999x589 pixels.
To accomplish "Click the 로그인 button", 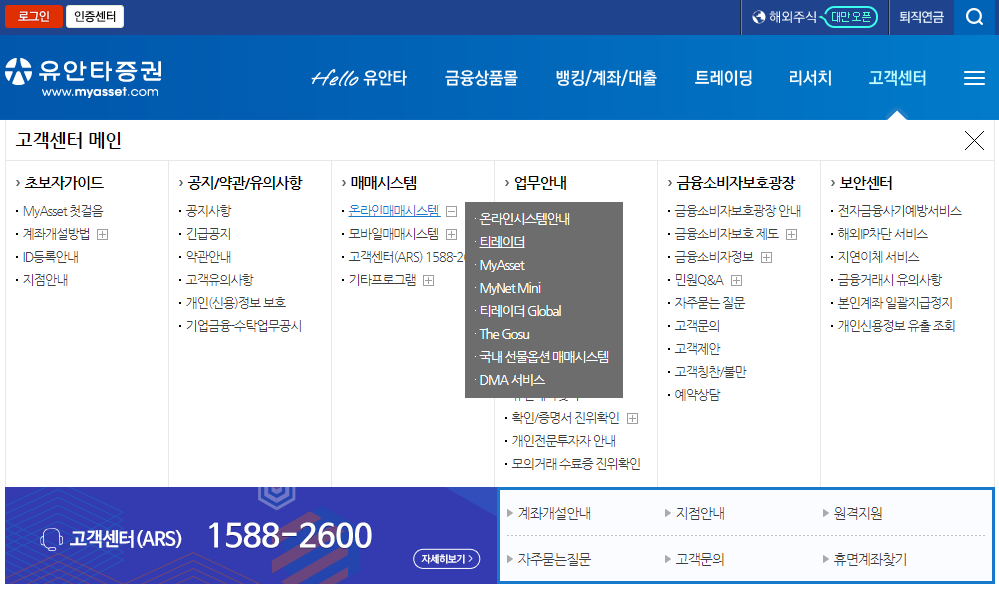I will coord(34,17).
